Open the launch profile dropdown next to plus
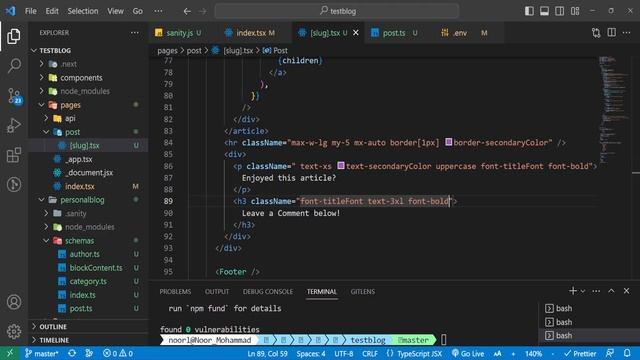Viewport: 640px width, 360px height. point(583,291)
